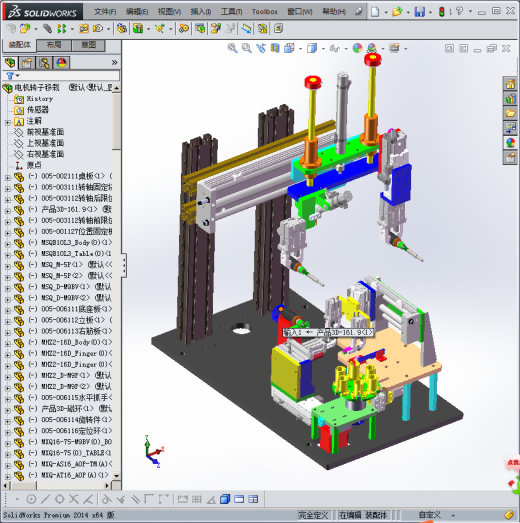Click the Zoom to Fit magnifier icon

click(x=232, y=48)
